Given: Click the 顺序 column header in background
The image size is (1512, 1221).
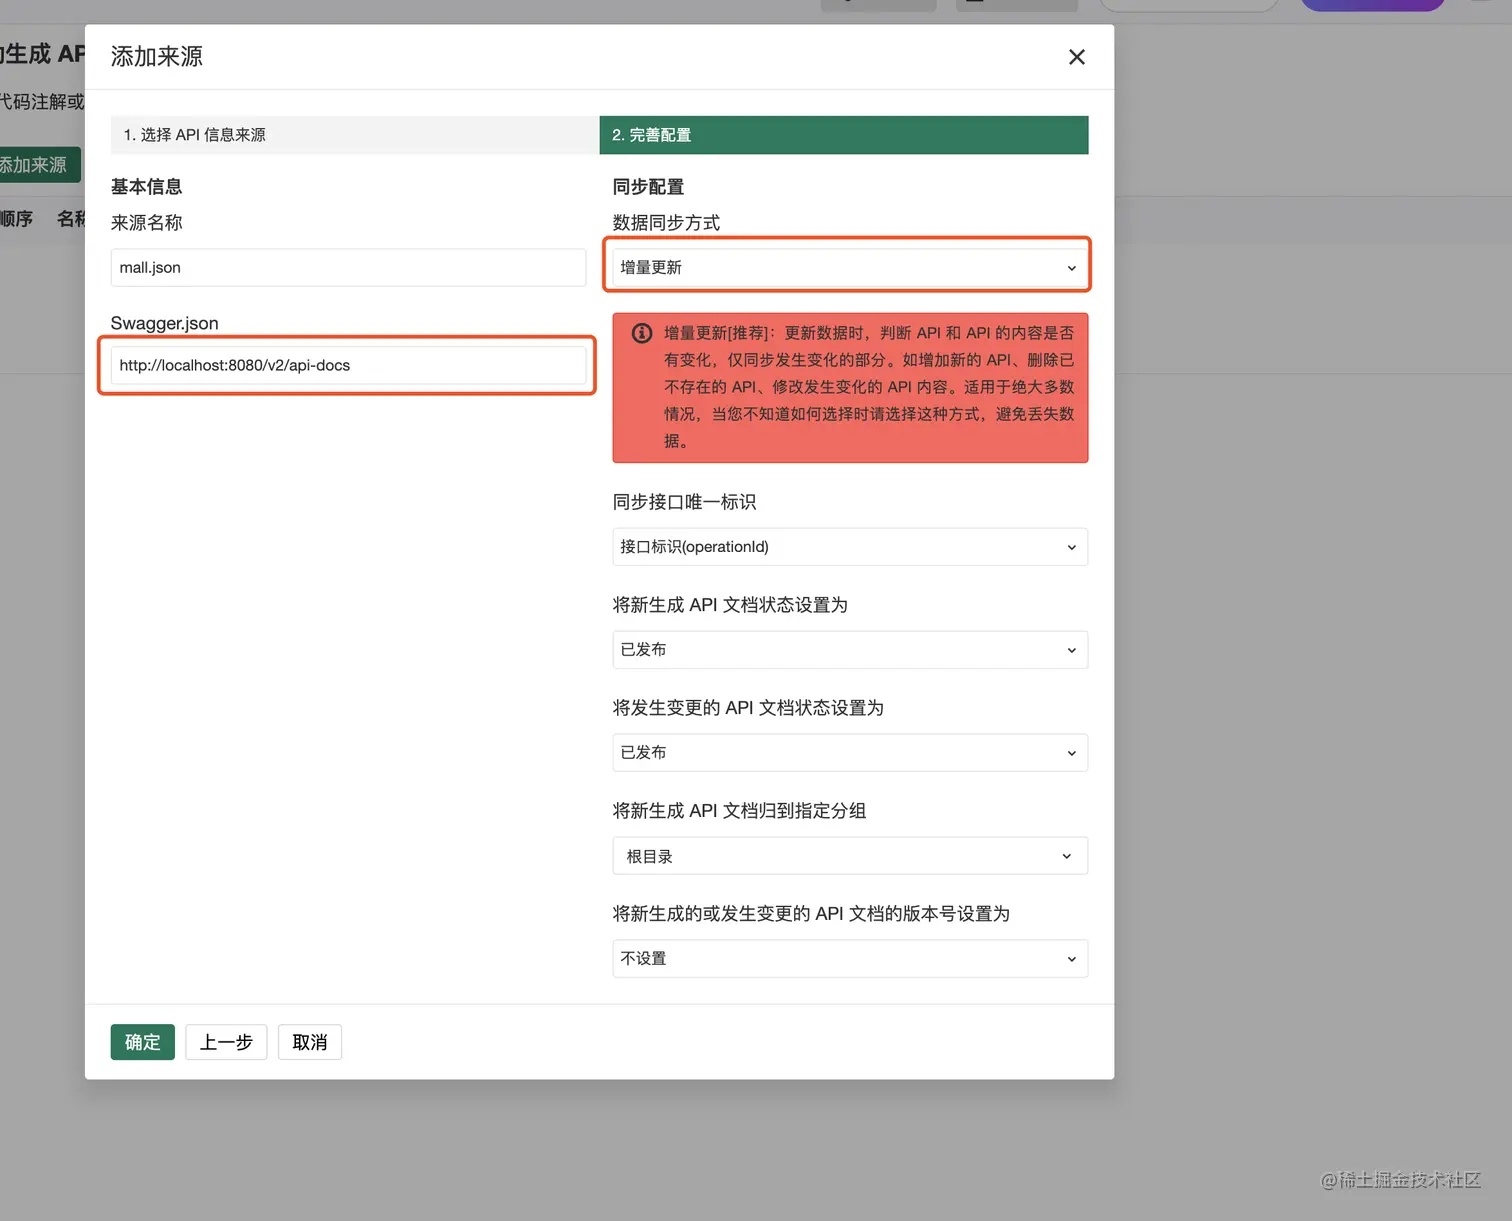Looking at the screenshot, I should pos(16,219).
